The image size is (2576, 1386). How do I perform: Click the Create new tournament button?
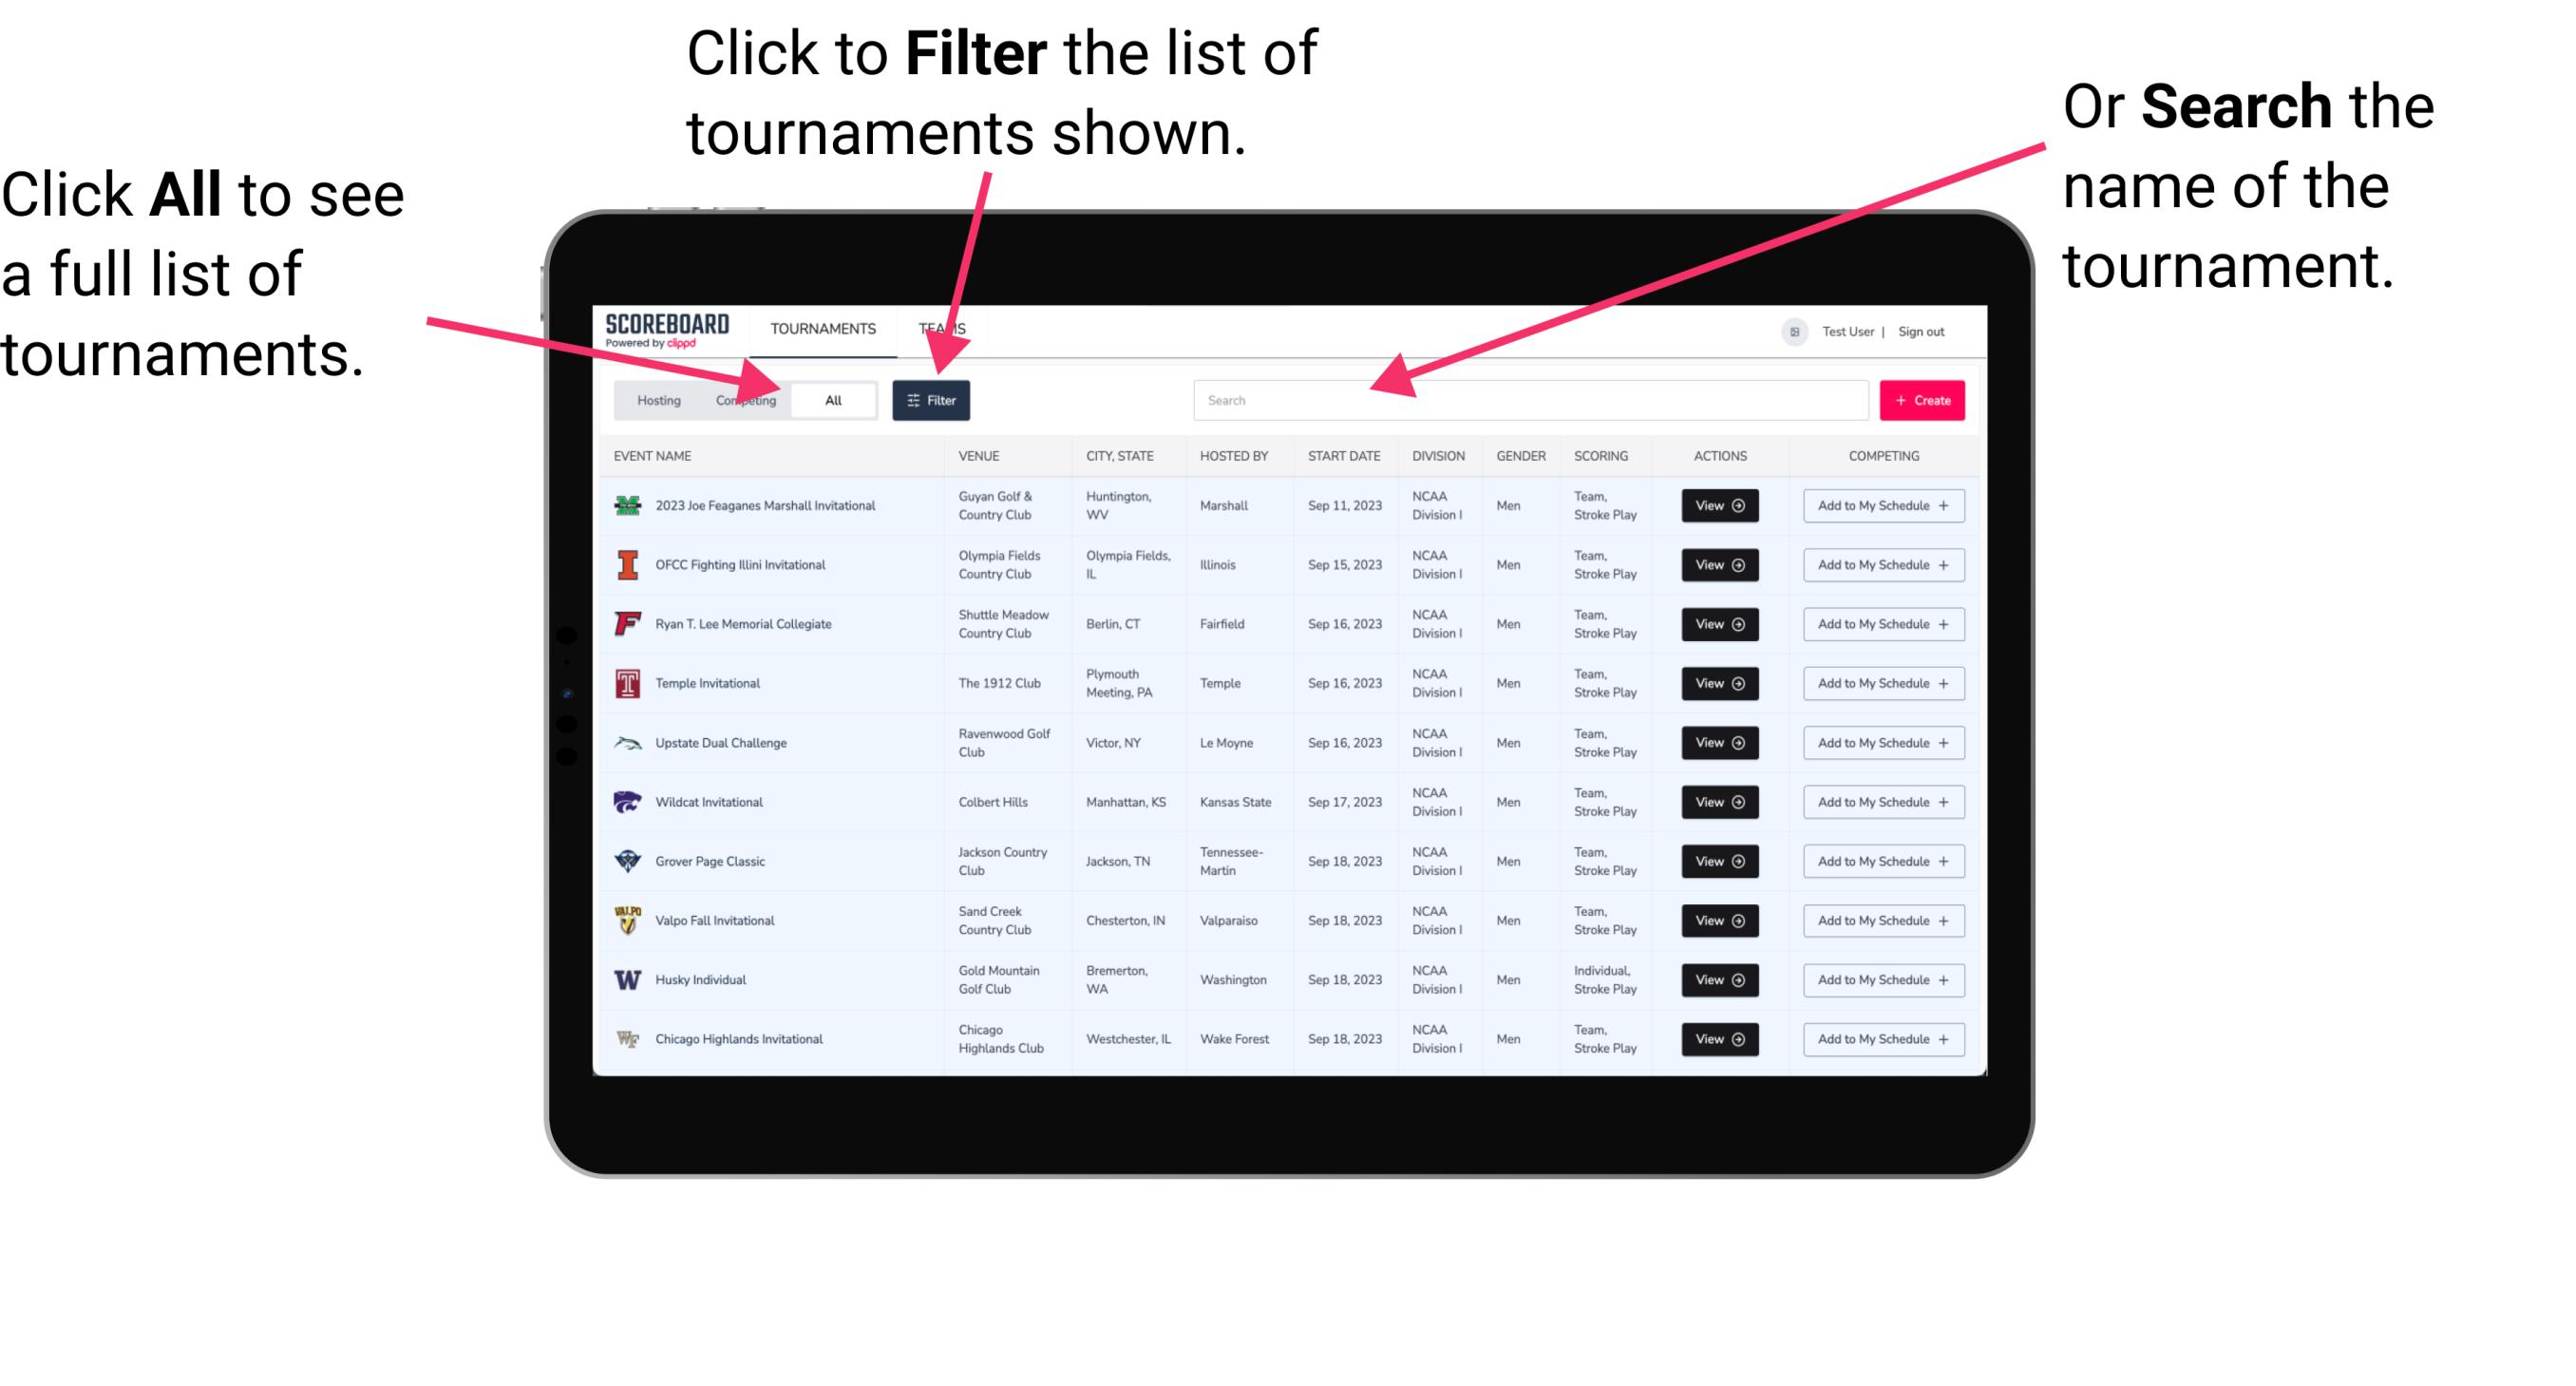(1923, 399)
